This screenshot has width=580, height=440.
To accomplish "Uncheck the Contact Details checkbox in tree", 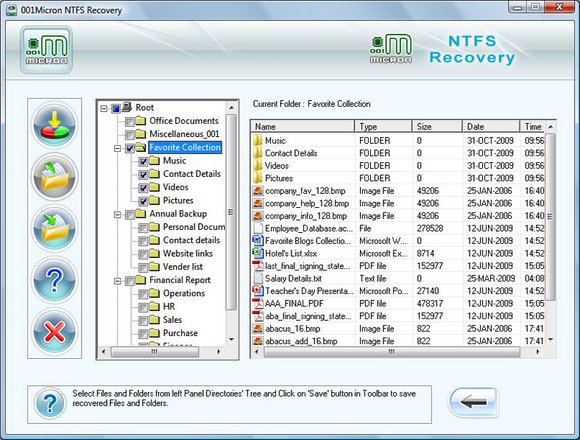I will (143, 175).
